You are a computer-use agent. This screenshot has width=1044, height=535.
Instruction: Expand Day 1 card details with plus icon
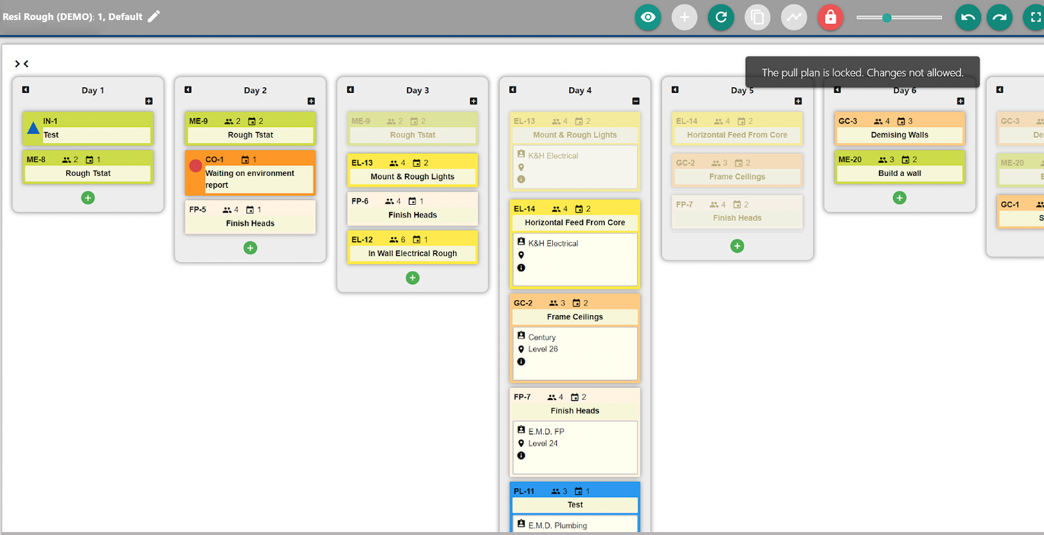pyautogui.click(x=149, y=101)
